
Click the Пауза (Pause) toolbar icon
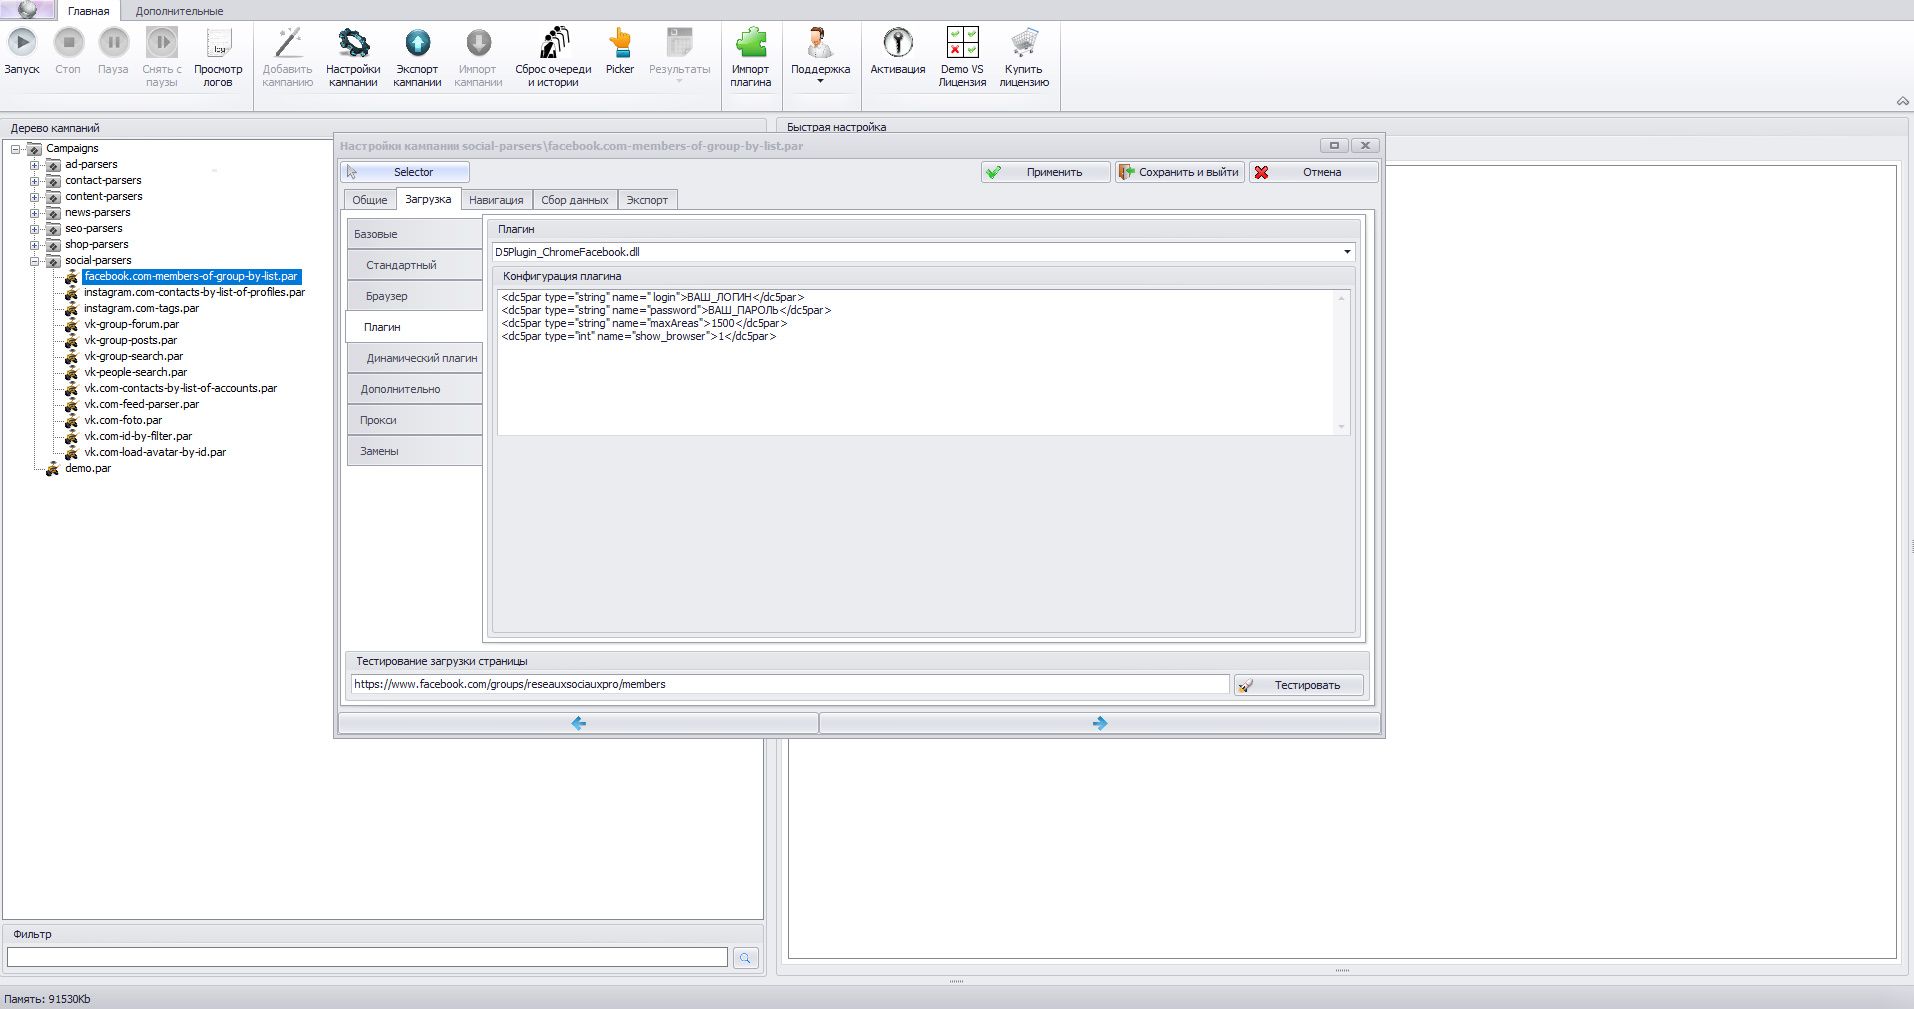coord(113,43)
